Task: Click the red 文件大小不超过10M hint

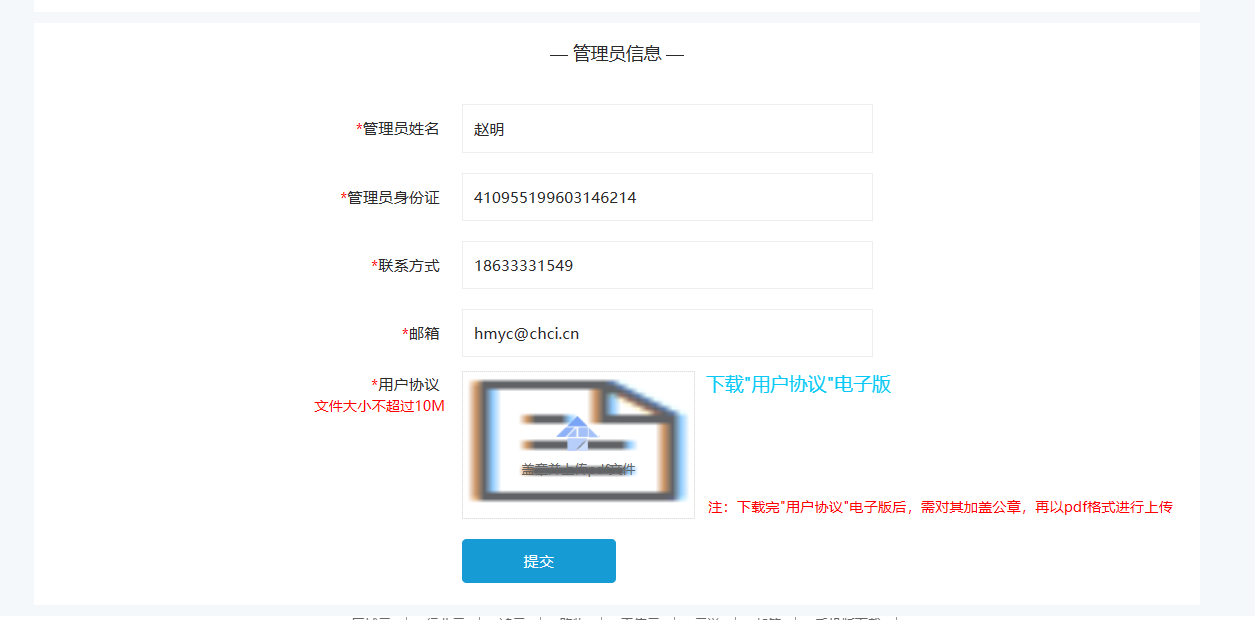Action: [x=379, y=406]
